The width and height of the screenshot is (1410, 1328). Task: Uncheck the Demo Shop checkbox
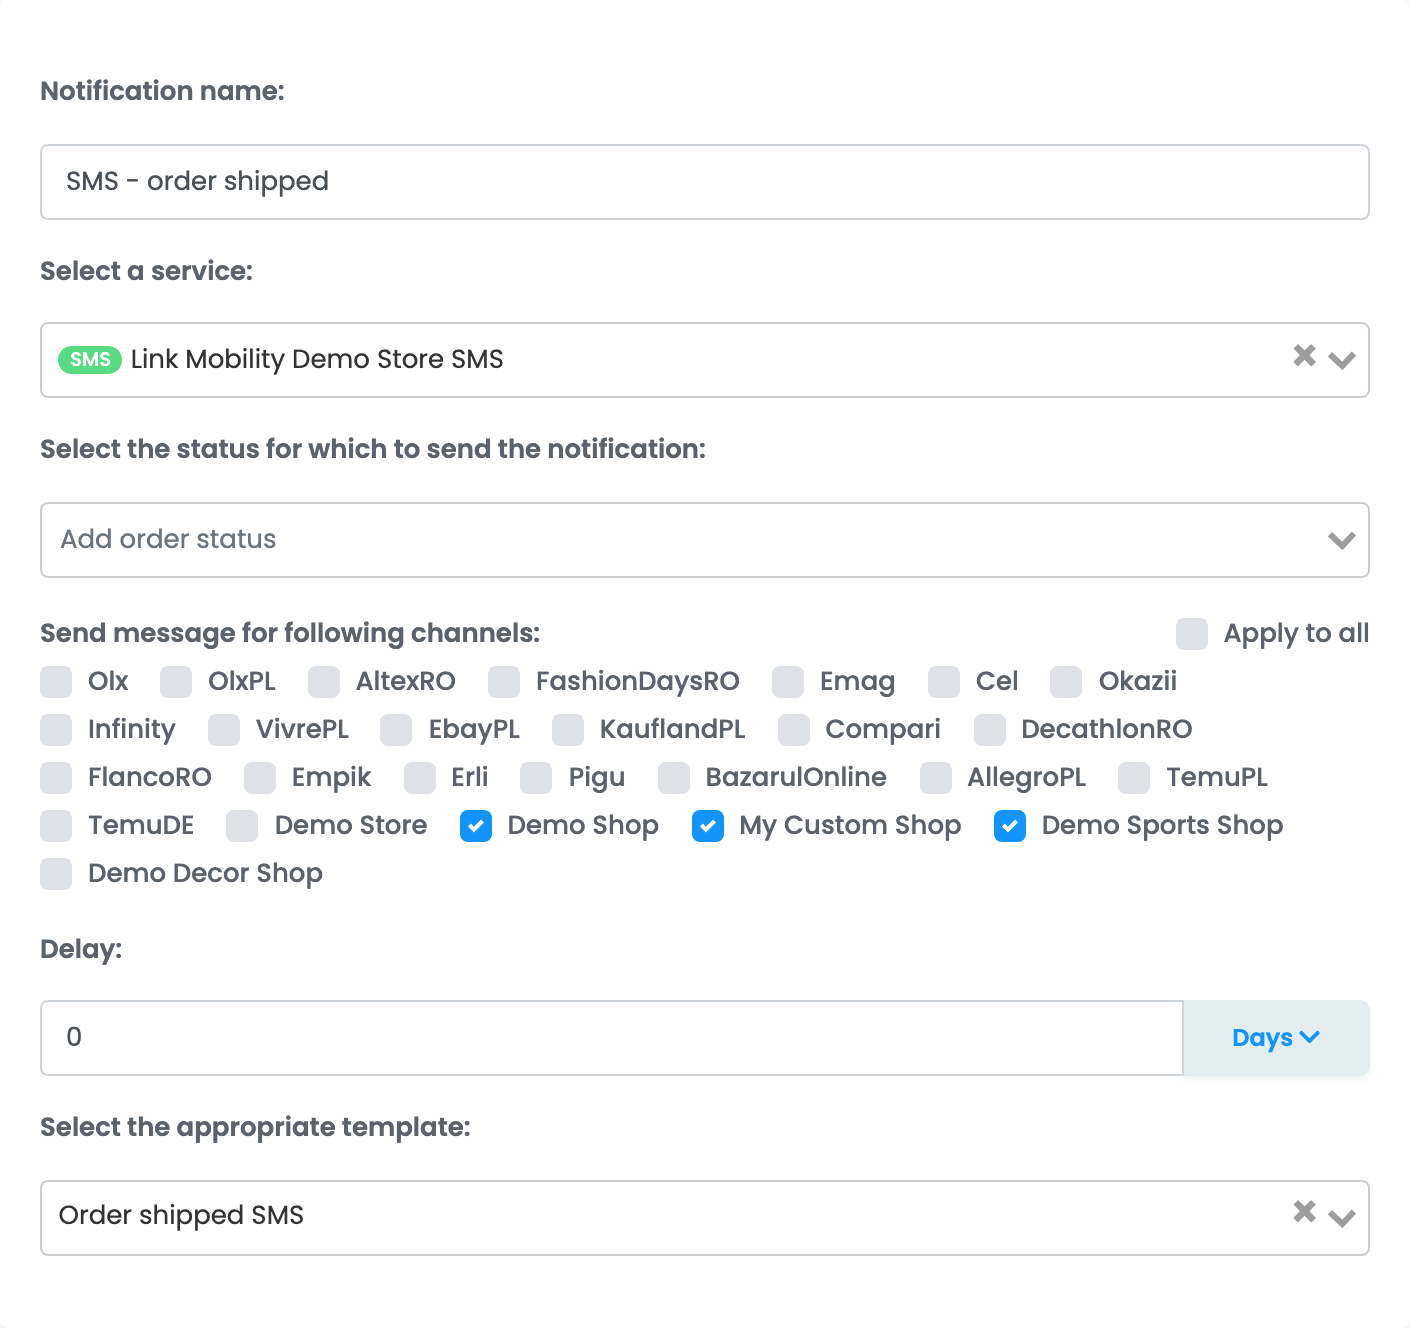click(x=476, y=825)
